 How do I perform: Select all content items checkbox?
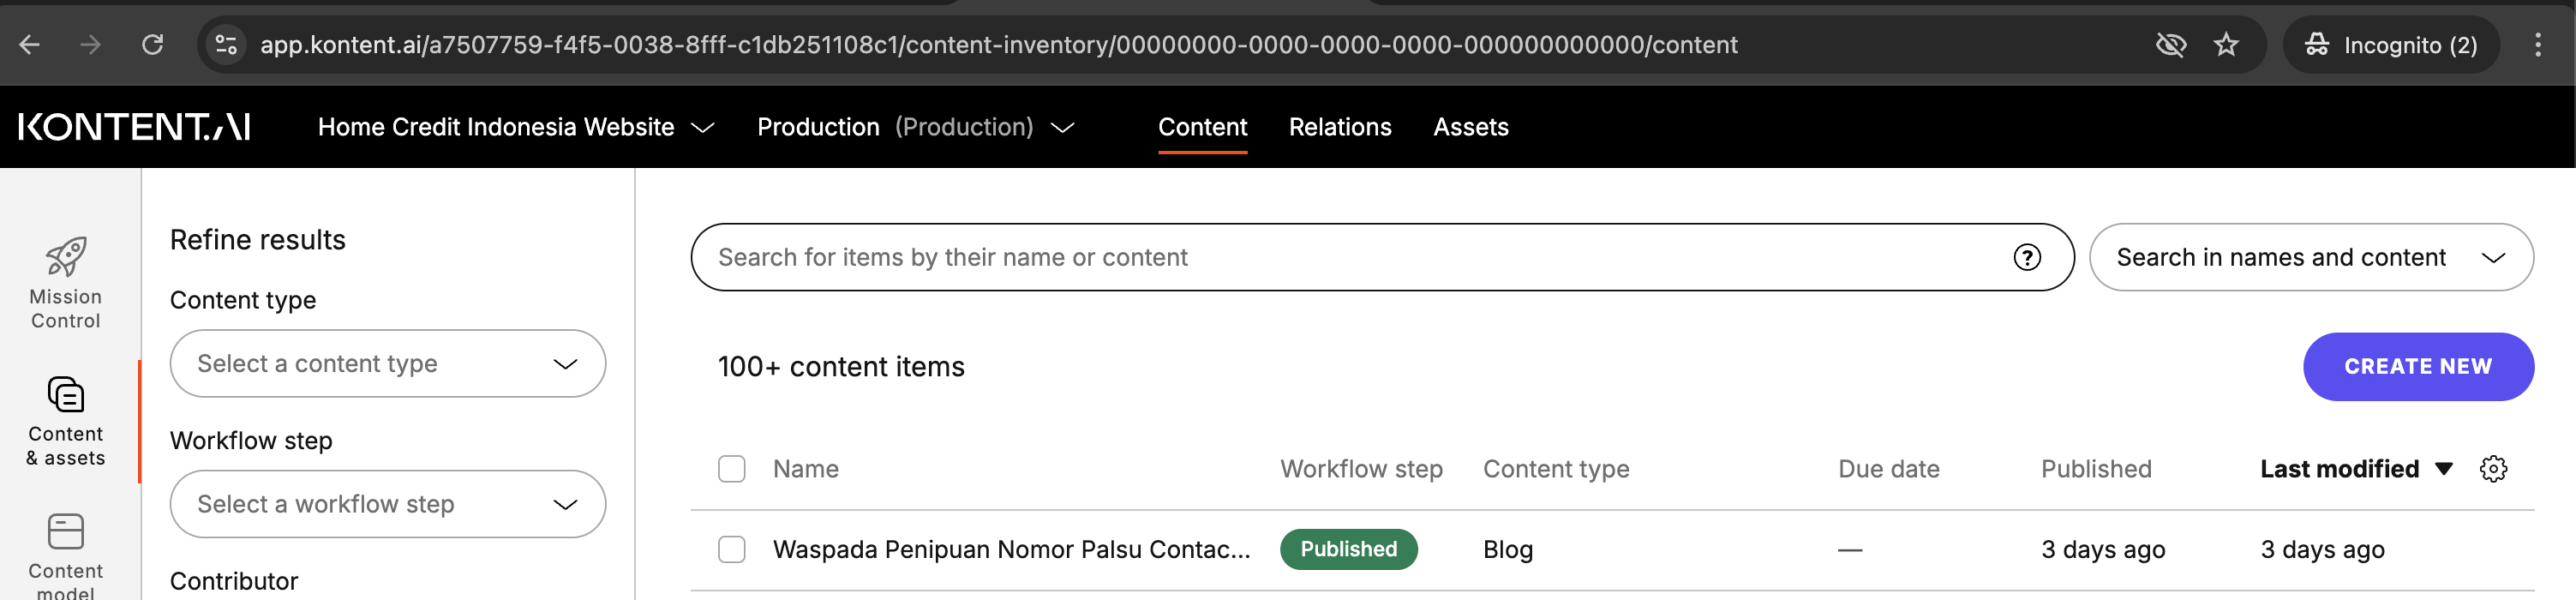[732, 469]
